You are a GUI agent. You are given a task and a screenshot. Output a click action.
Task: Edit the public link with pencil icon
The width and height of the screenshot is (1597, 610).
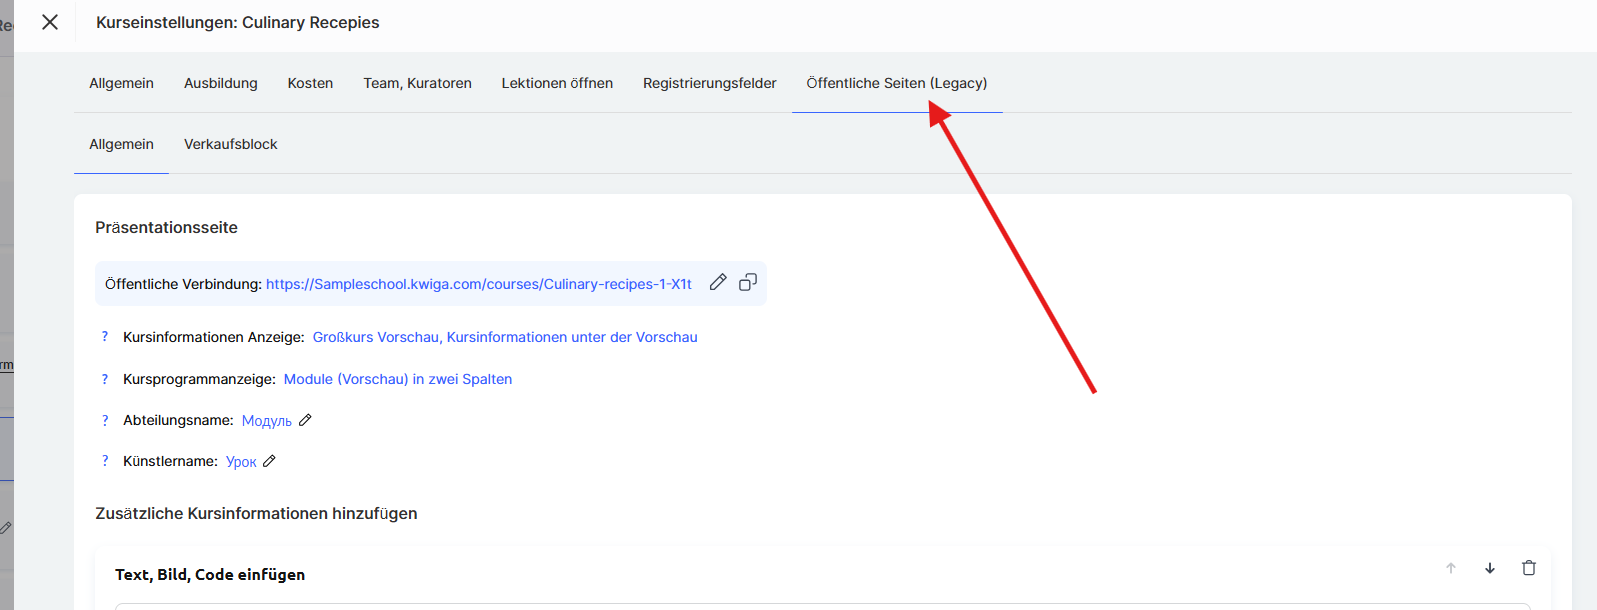click(718, 283)
